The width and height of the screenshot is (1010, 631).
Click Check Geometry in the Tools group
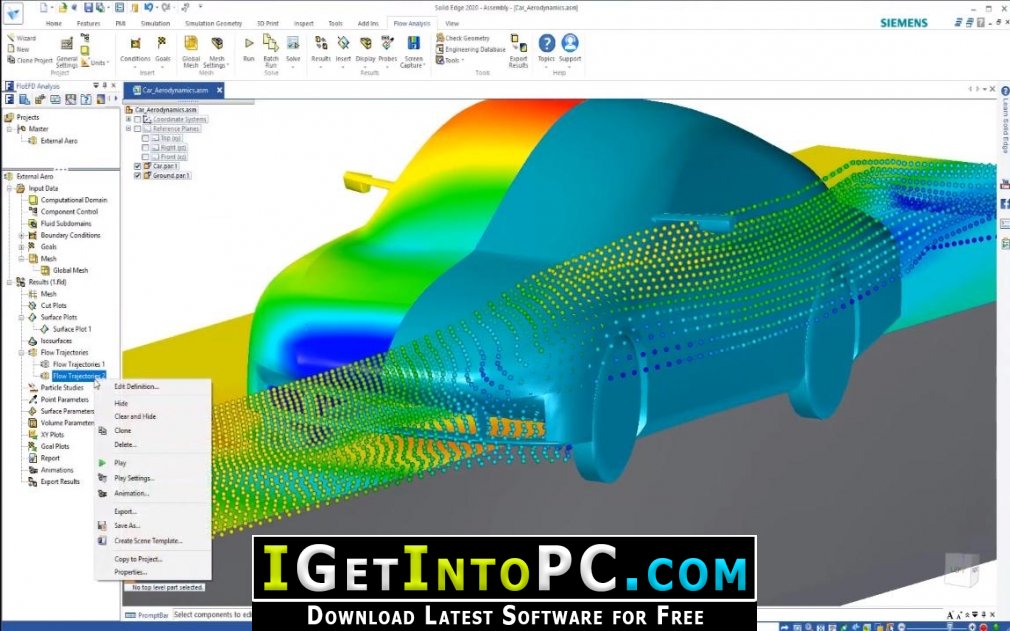pyautogui.click(x=463, y=38)
